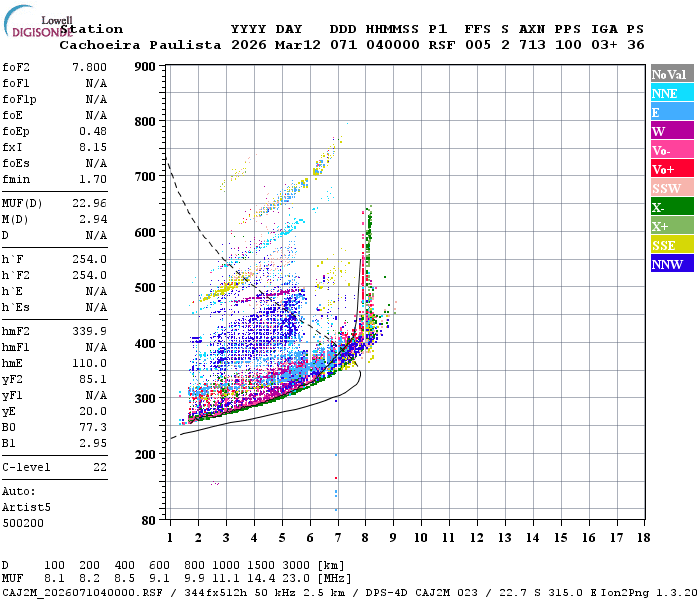The height and width of the screenshot is (600, 700).
Task: Select the NNW blue legend swatch
Action: pos(672,263)
